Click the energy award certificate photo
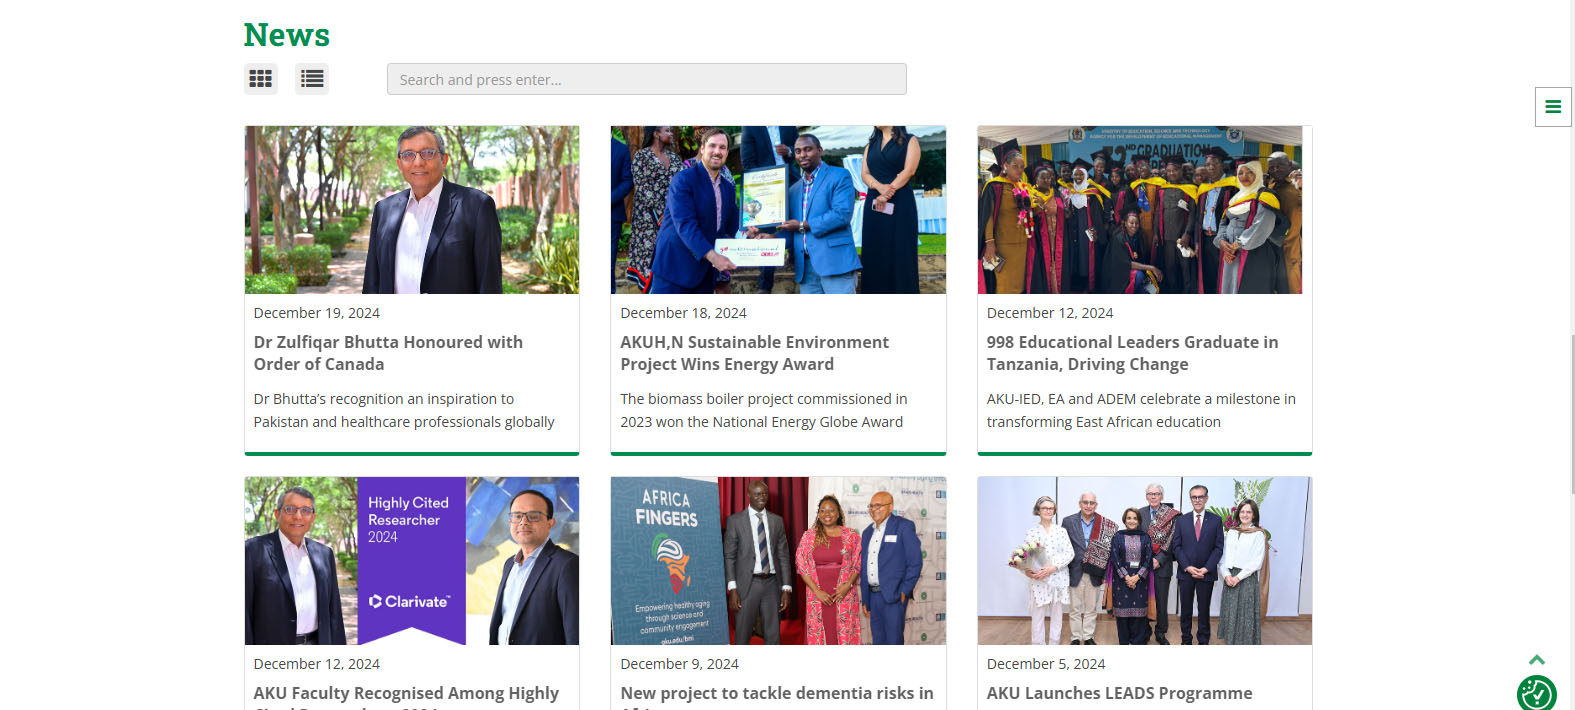Image resolution: width=1575 pixels, height=710 pixels. (x=778, y=210)
